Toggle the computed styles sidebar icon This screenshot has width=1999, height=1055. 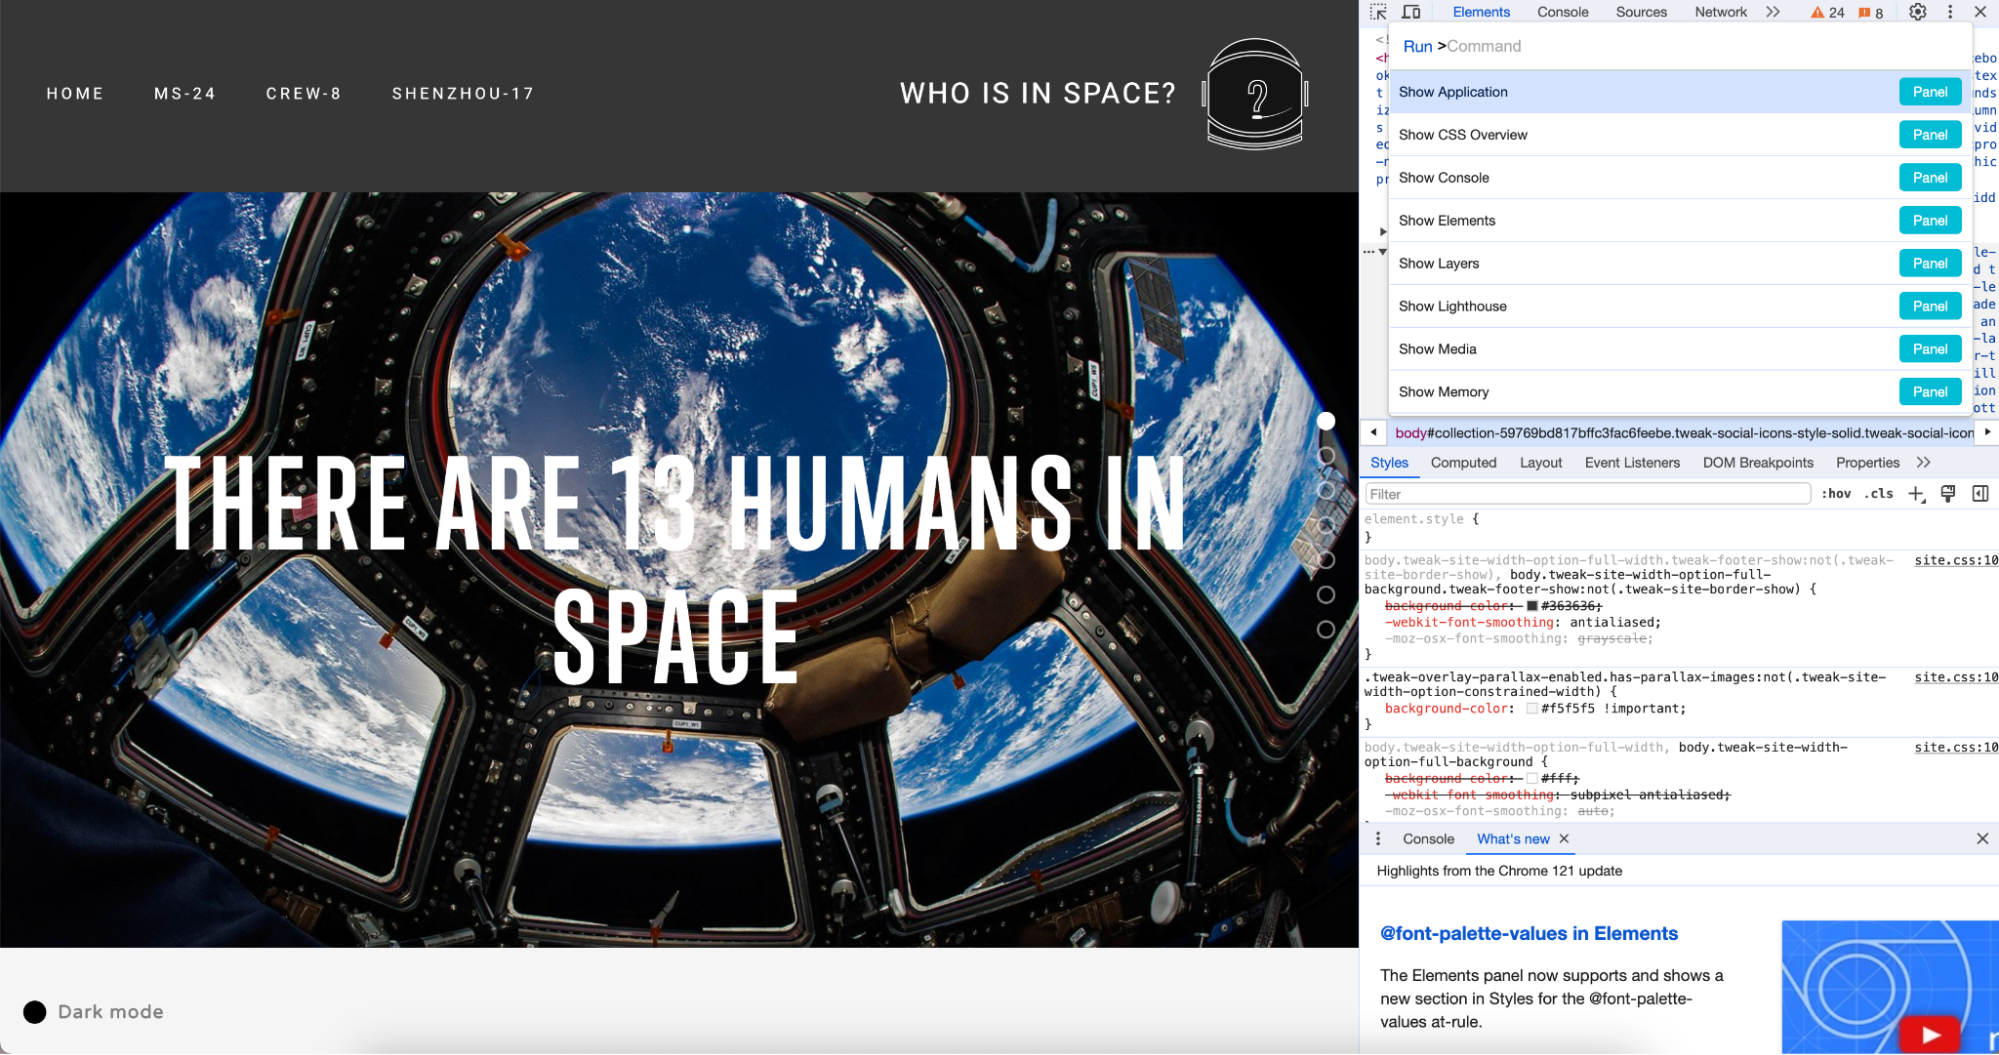pyautogui.click(x=1978, y=493)
